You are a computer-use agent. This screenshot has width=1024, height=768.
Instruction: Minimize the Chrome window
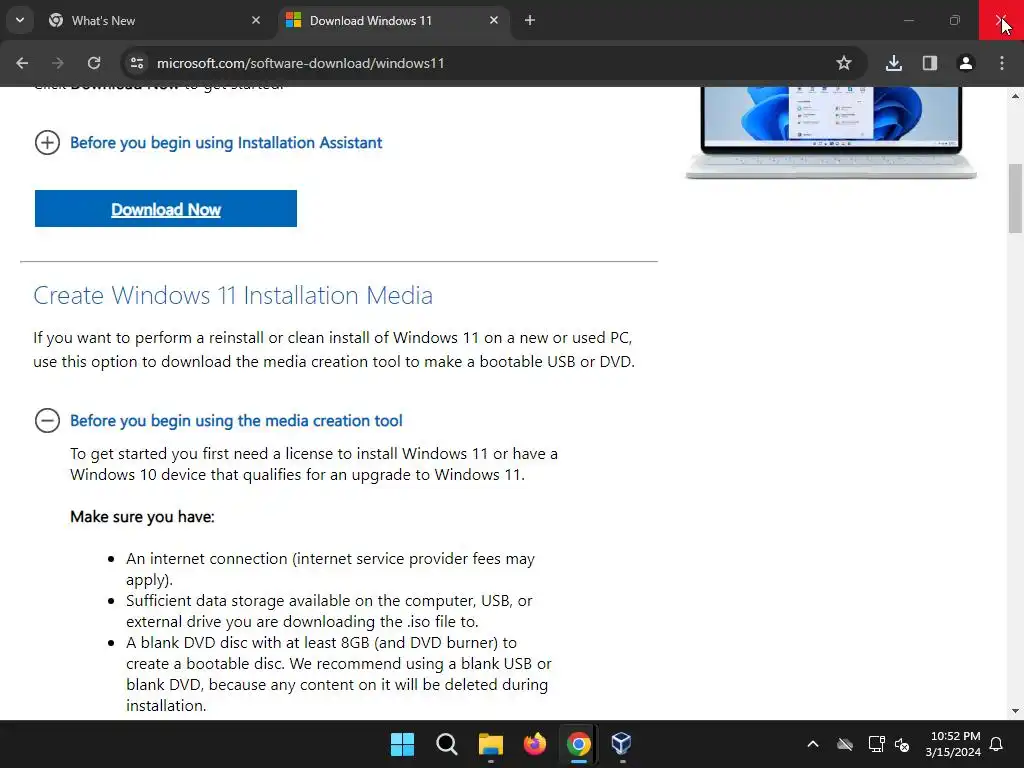908,20
